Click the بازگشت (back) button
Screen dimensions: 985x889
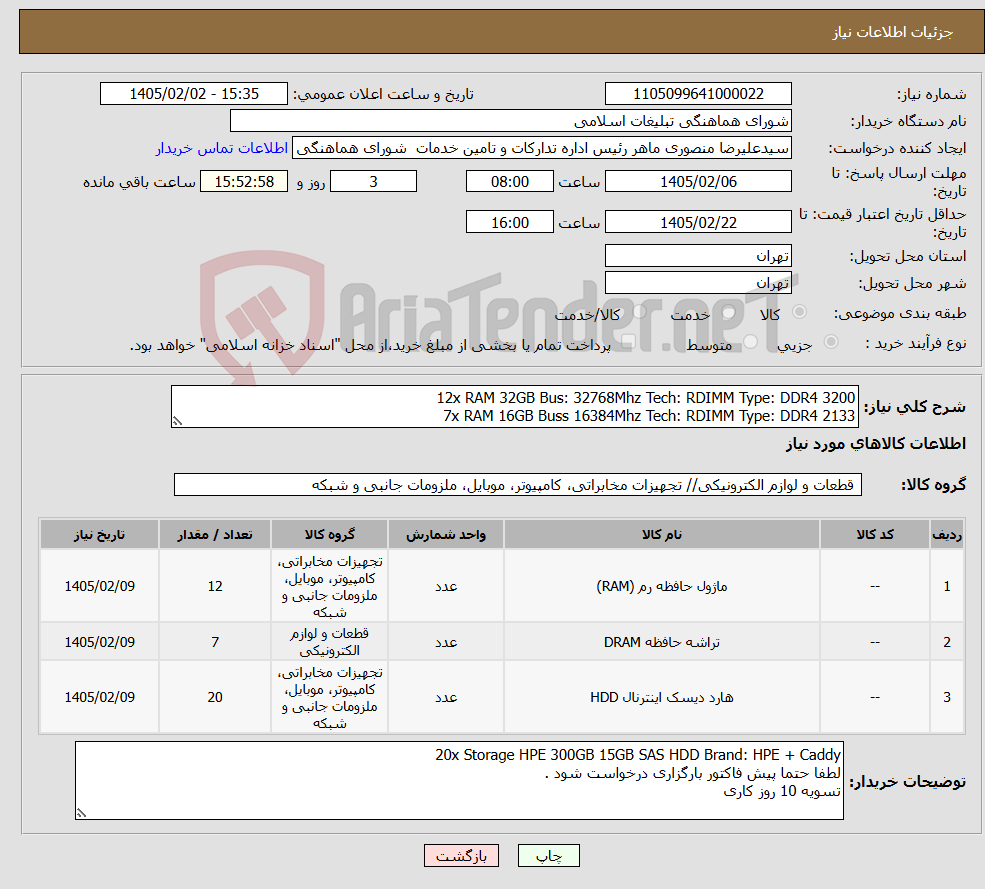click(461, 856)
